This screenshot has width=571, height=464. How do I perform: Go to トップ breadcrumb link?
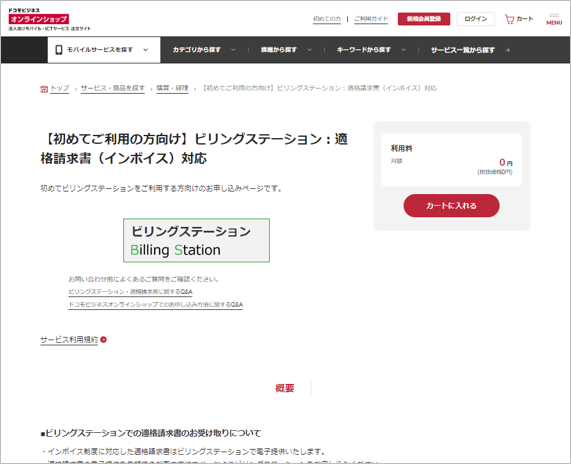(x=59, y=89)
